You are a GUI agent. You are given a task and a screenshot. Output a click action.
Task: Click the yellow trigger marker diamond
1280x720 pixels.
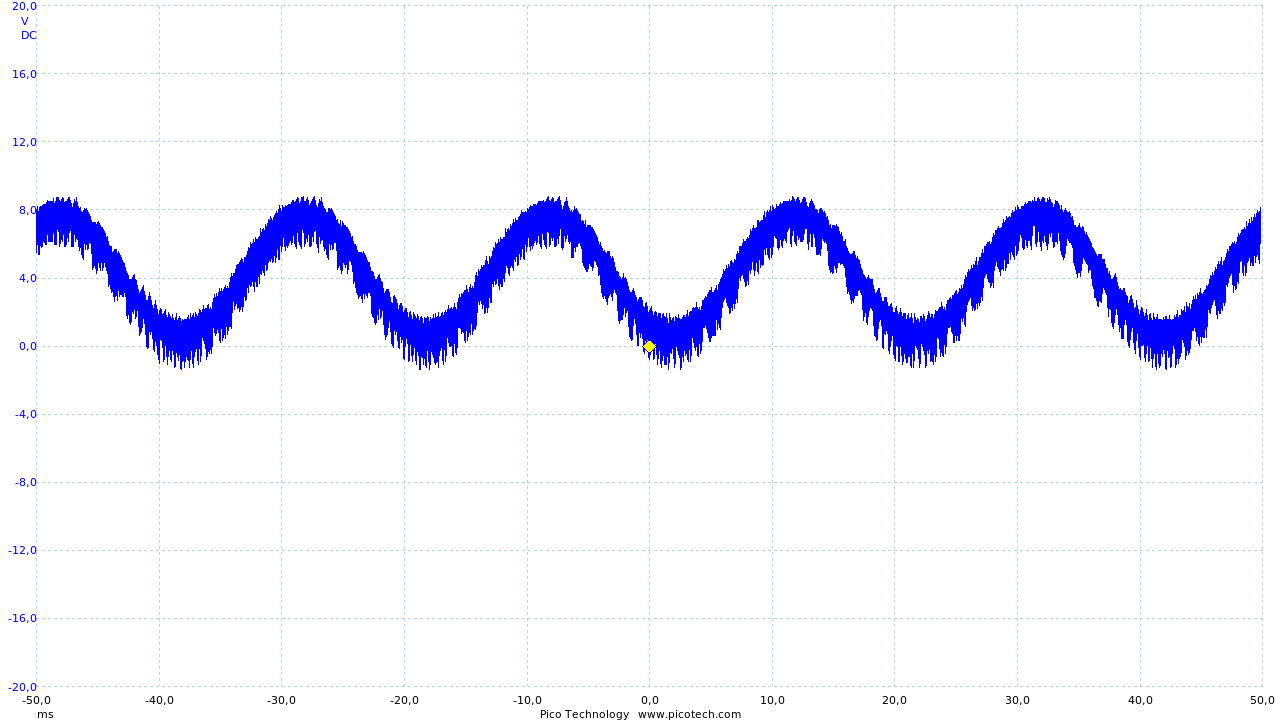point(649,347)
